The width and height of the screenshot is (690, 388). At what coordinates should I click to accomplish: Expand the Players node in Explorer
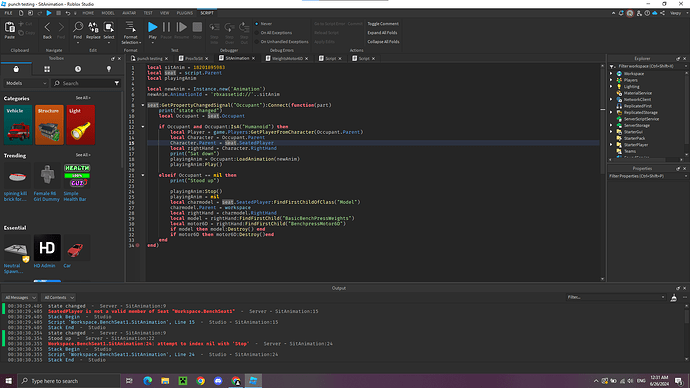tap(611, 80)
